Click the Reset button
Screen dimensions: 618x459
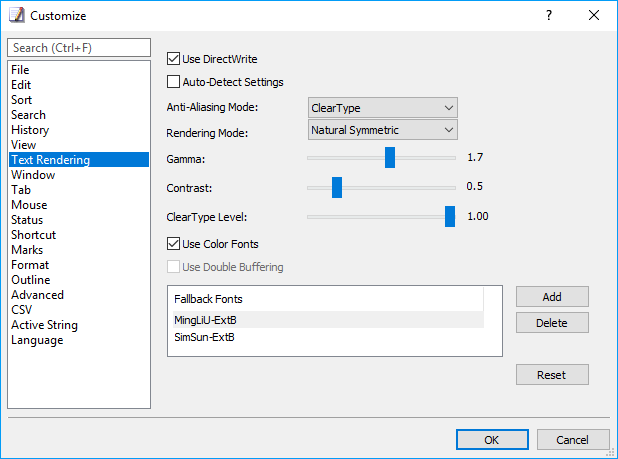click(552, 374)
